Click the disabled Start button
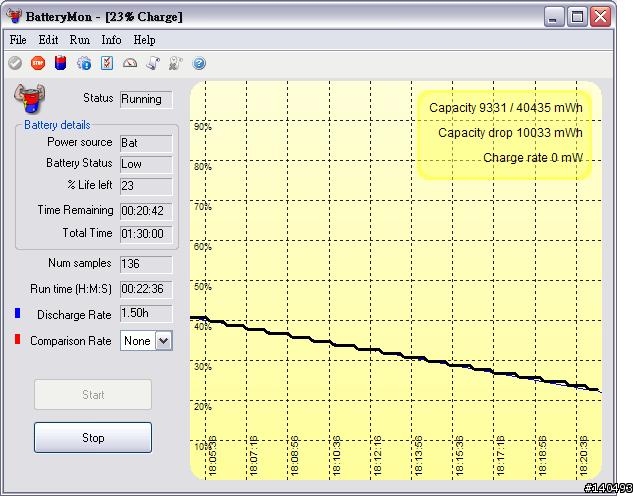 [x=93, y=394]
